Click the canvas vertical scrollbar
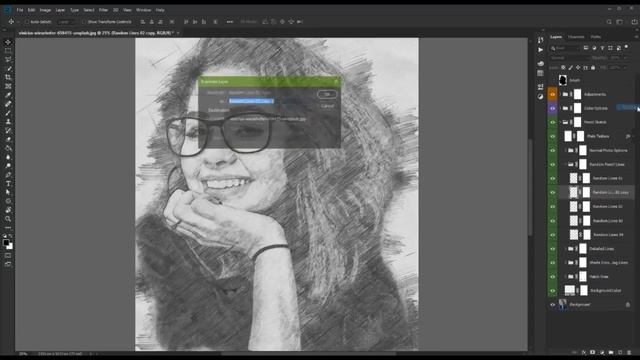 point(530,188)
